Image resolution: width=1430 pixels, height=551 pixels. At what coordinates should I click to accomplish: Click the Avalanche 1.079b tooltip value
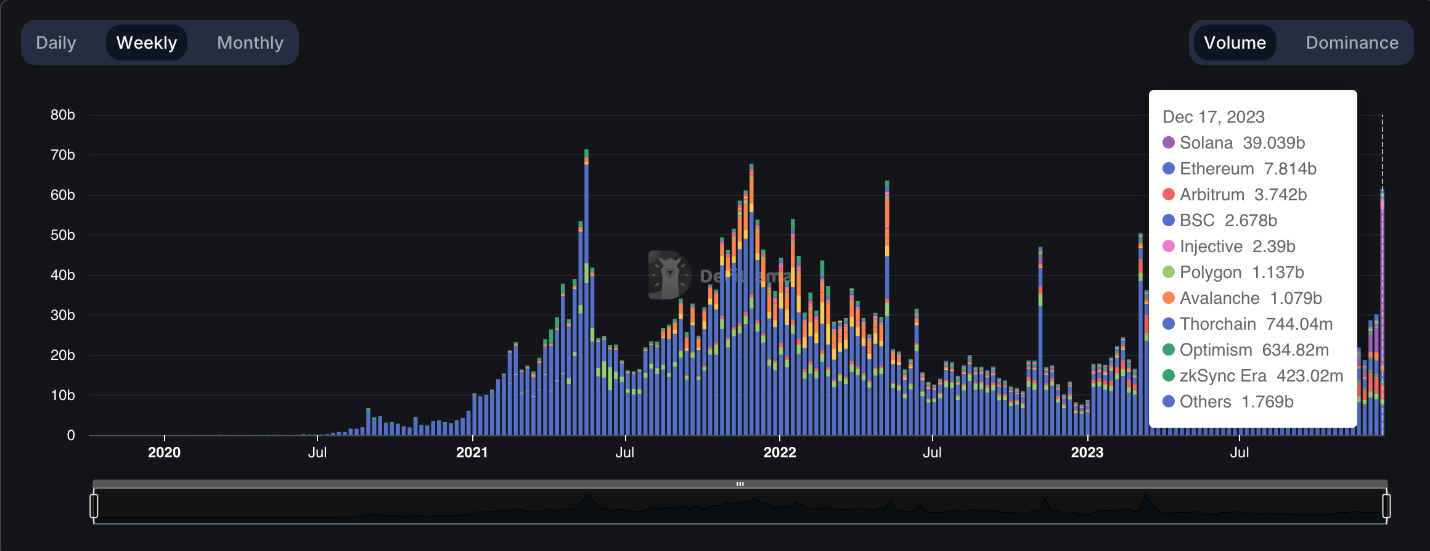point(1296,299)
